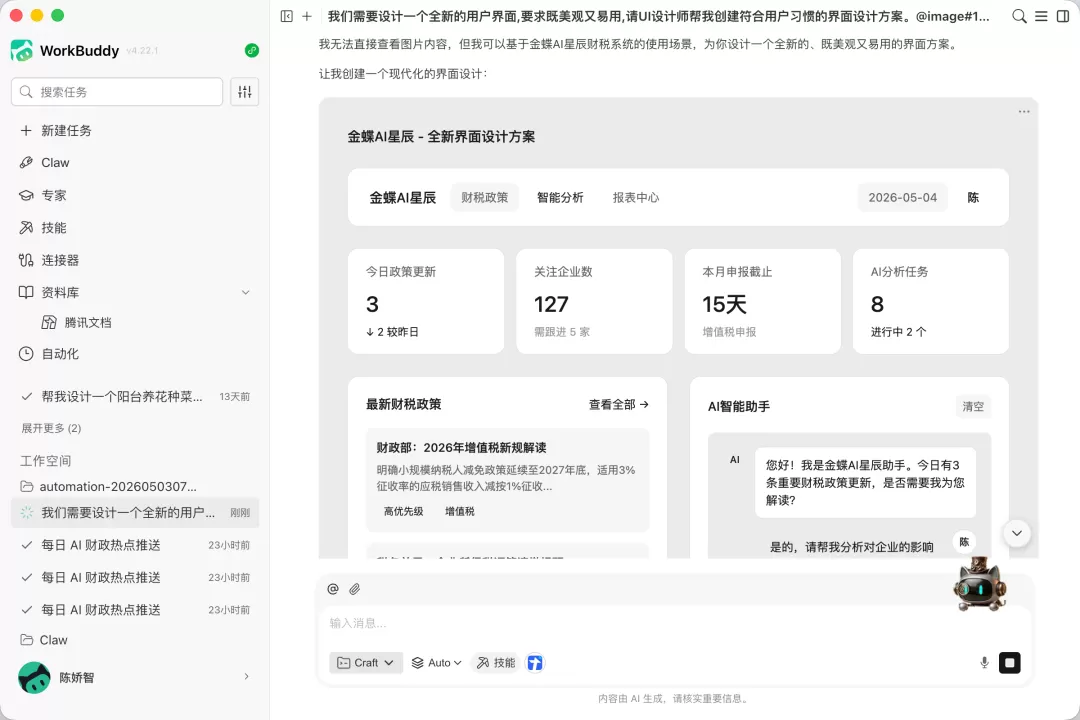1080x720 pixels.
Task: Click the chat title in header
Action: coord(658,16)
